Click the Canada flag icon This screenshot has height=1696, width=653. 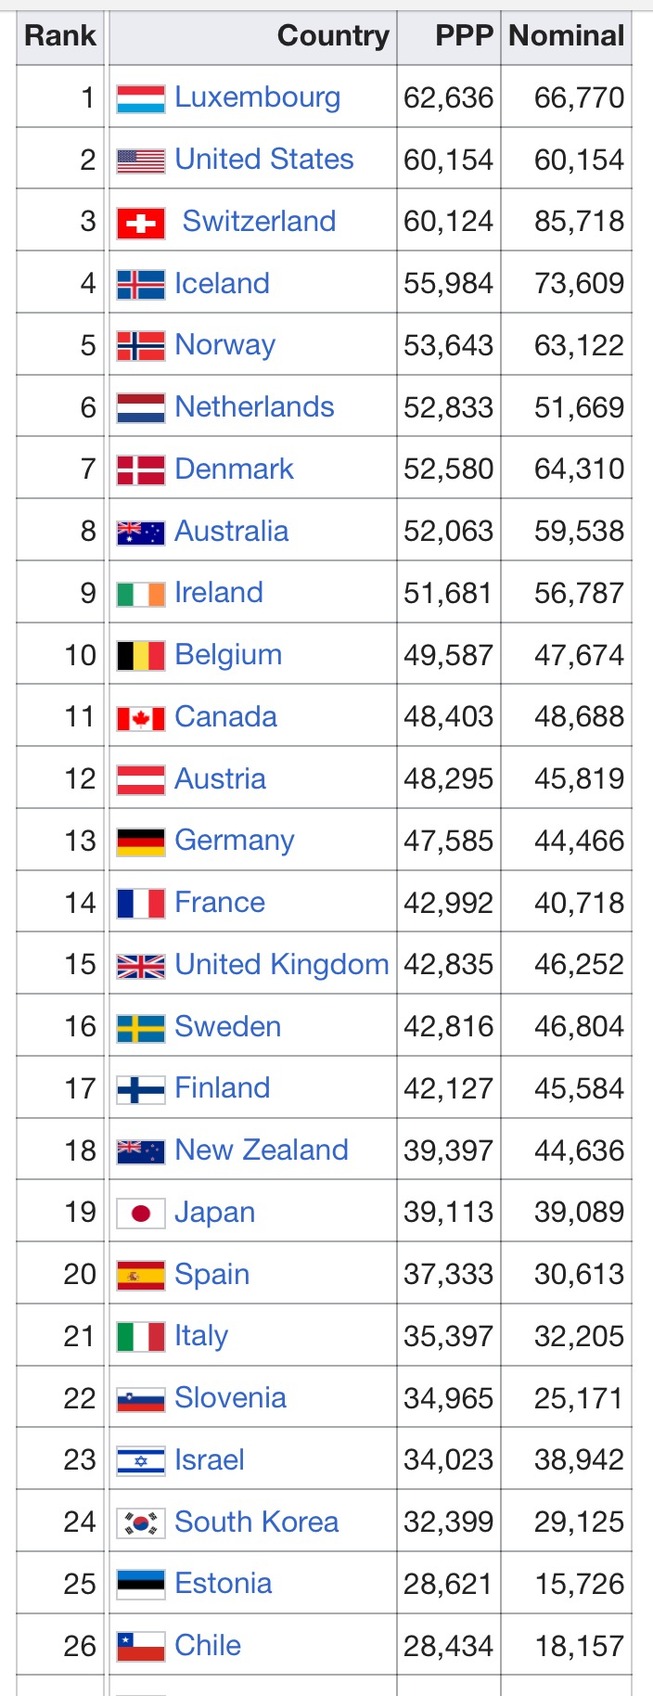click(140, 717)
